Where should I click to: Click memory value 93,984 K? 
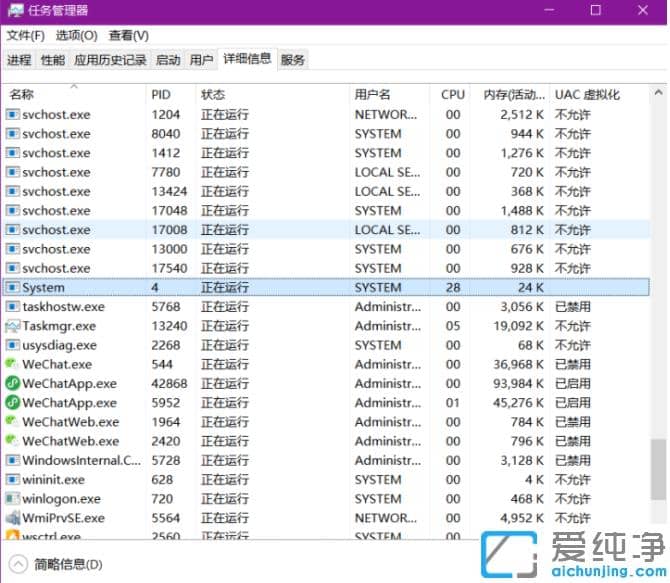pos(519,383)
